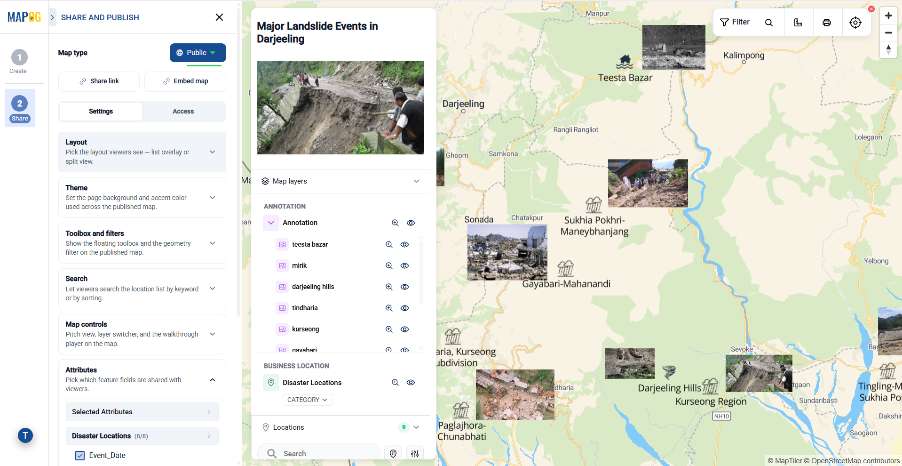Click the Embed map button

185,81
